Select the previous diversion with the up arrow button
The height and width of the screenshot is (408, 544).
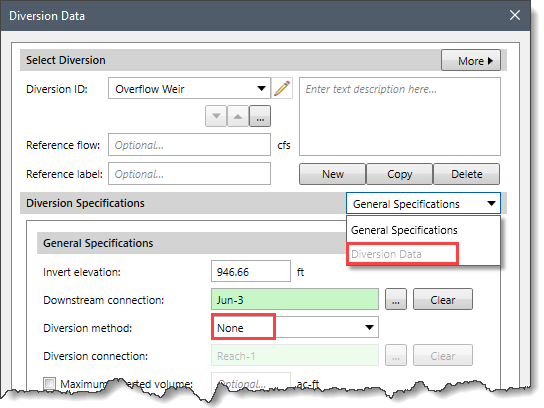pos(238,116)
